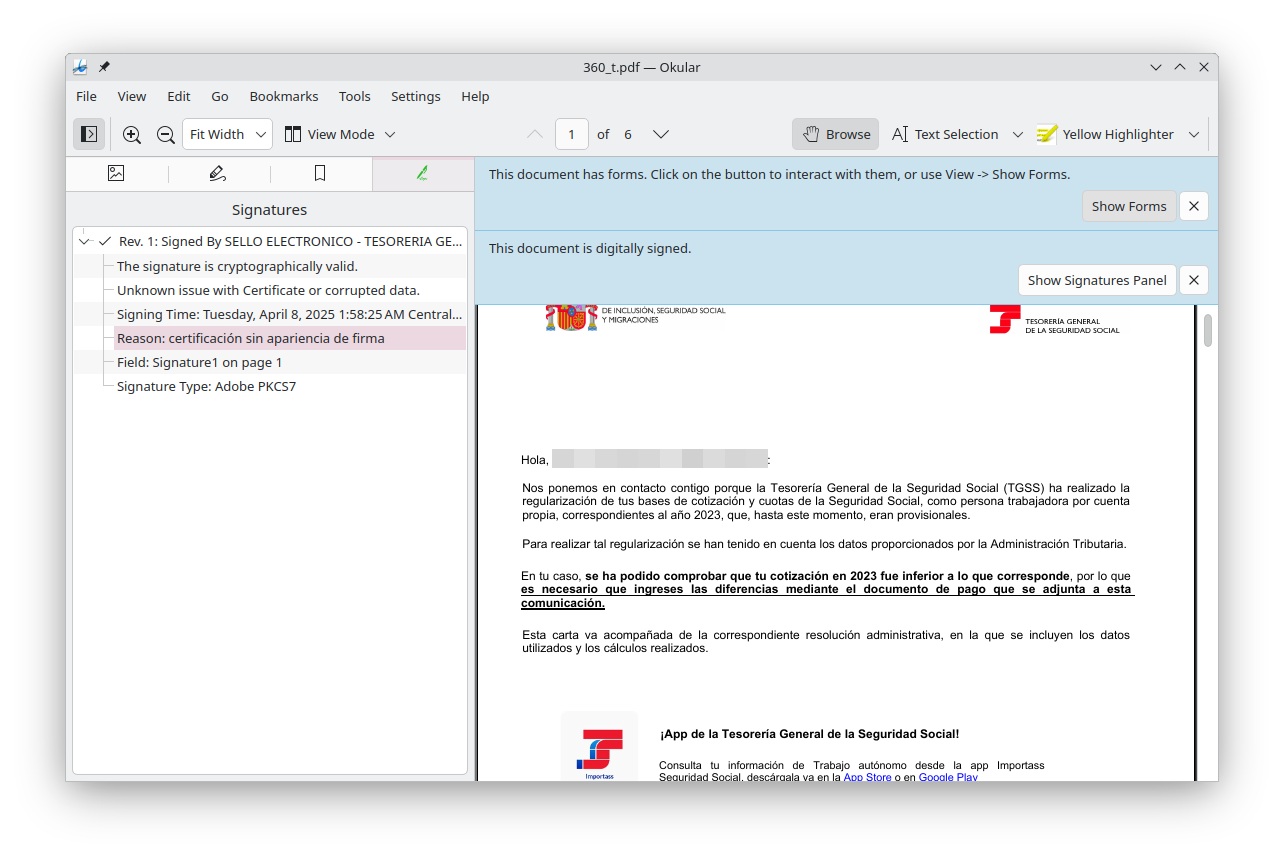Activate the Text Selection tool
The image size is (1284, 859).
click(945, 134)
